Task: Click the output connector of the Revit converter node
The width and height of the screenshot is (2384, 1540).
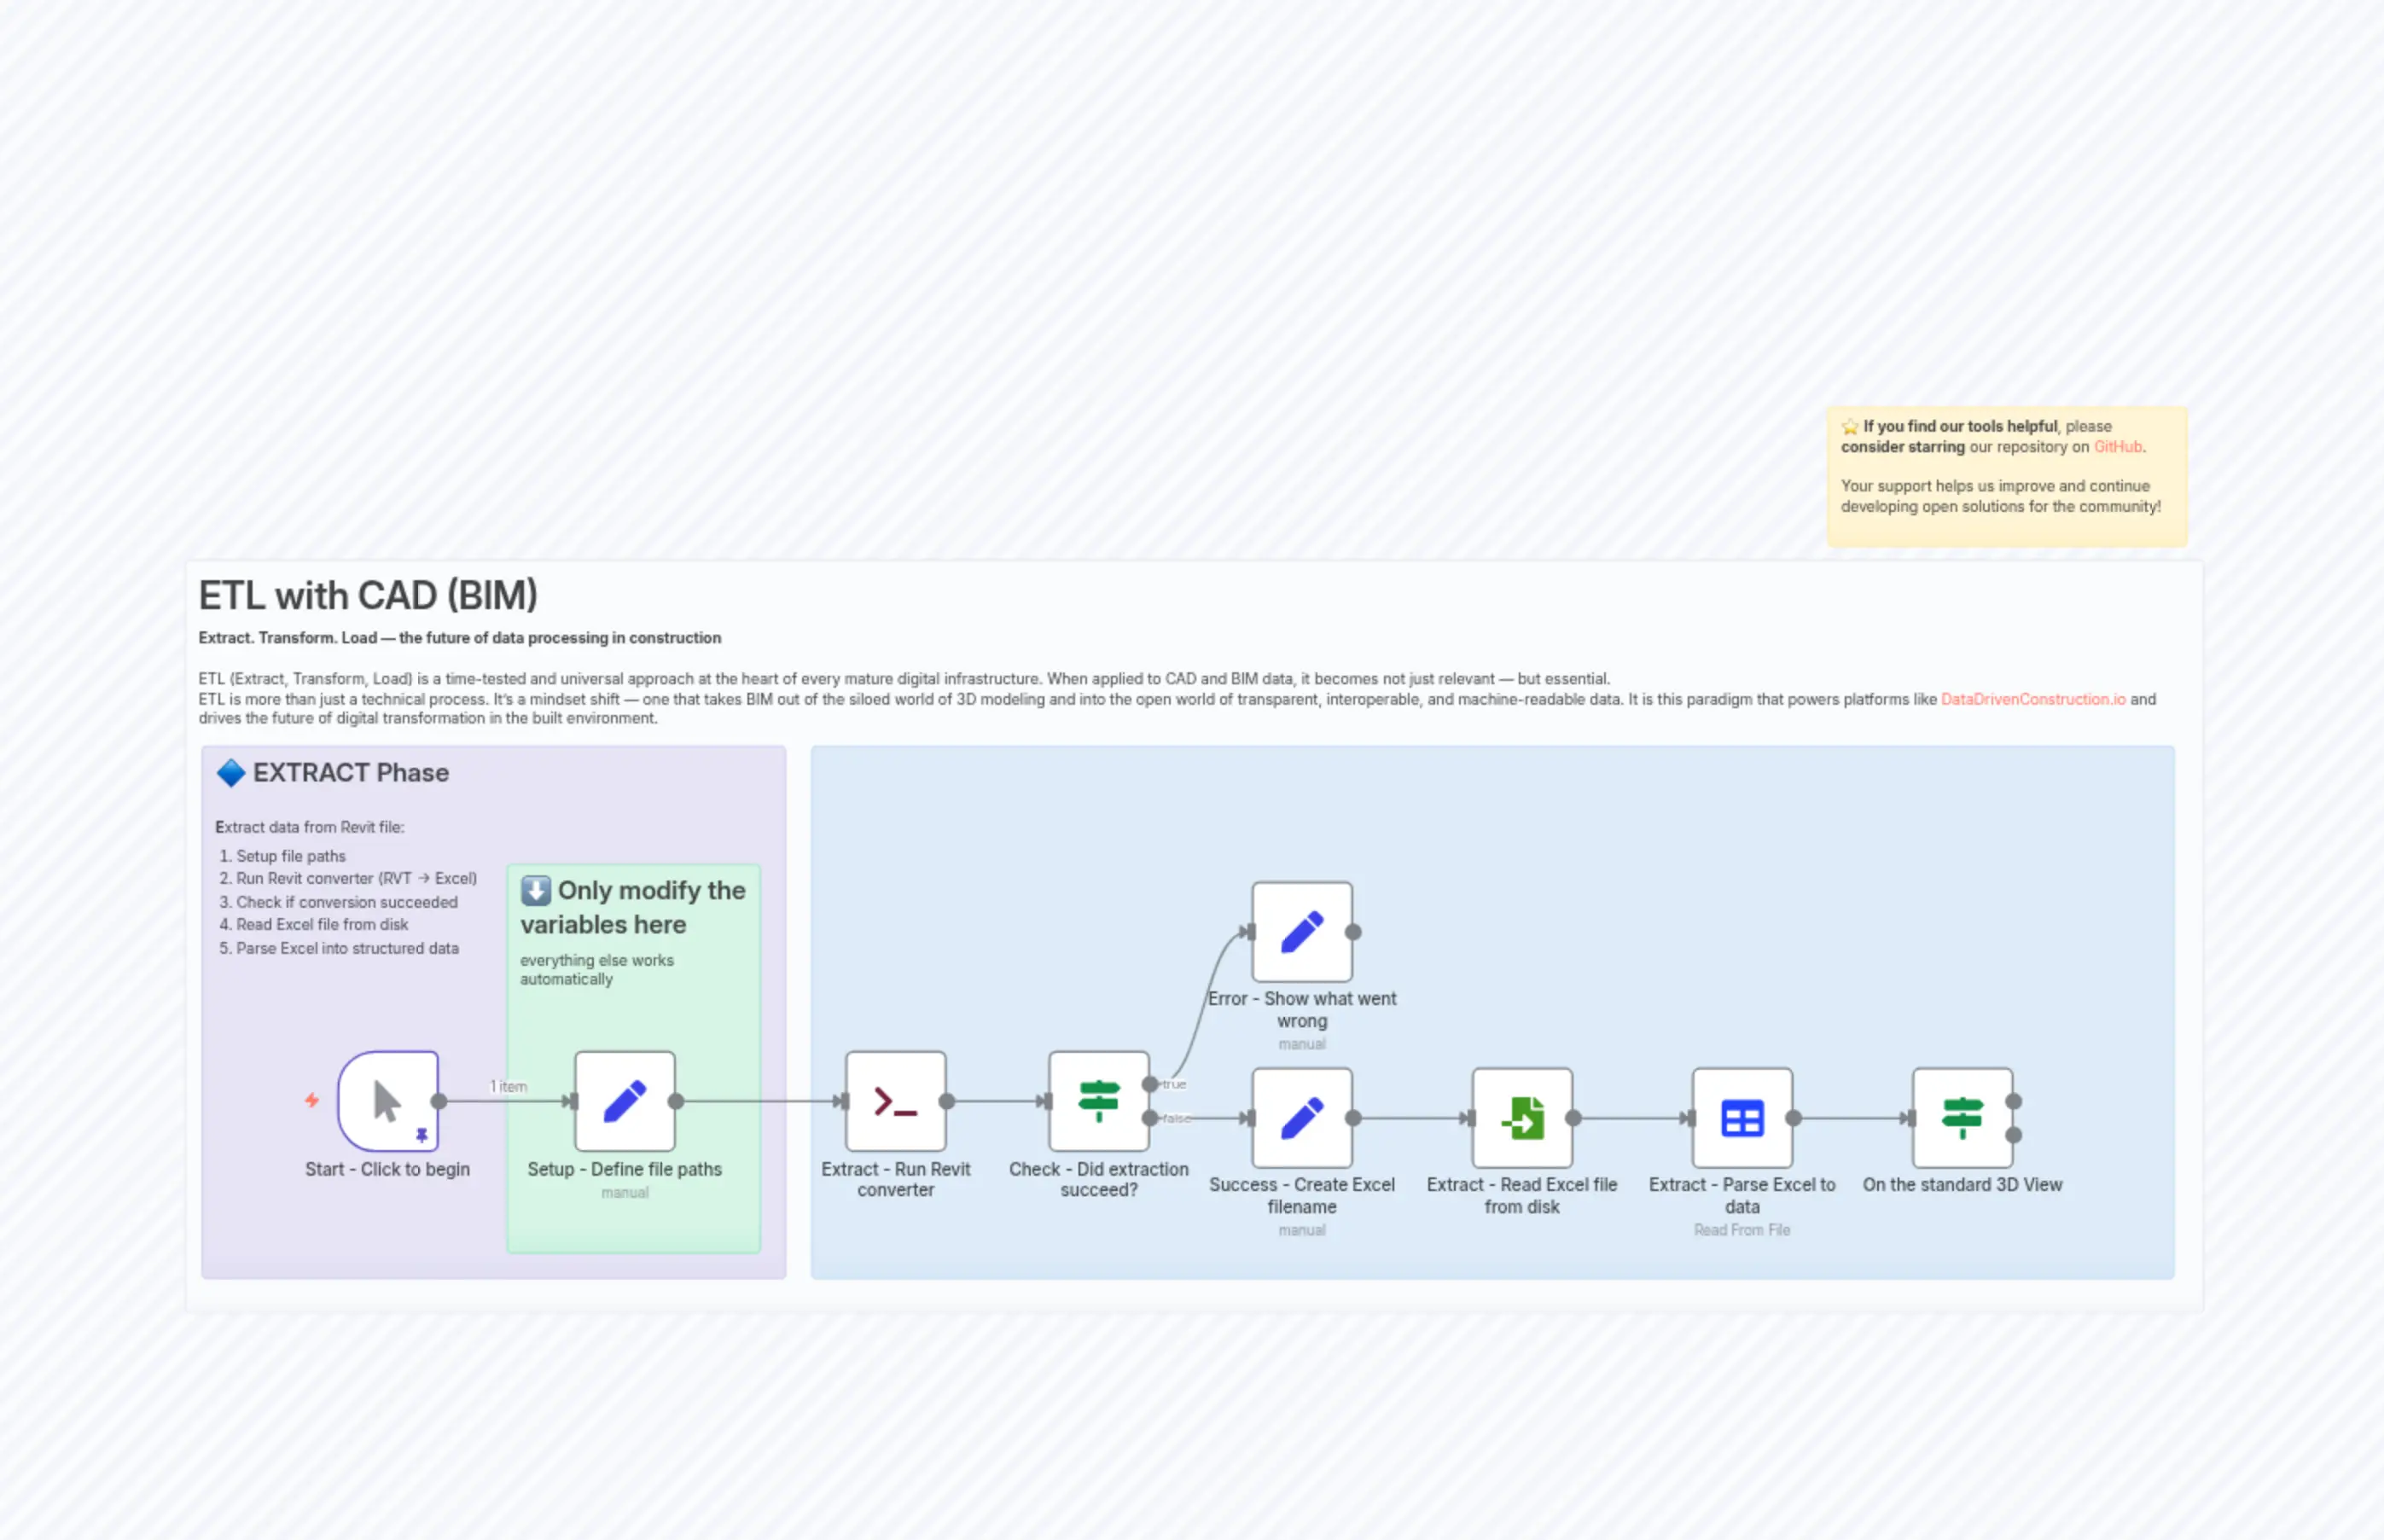Action: pos(947,1102)
